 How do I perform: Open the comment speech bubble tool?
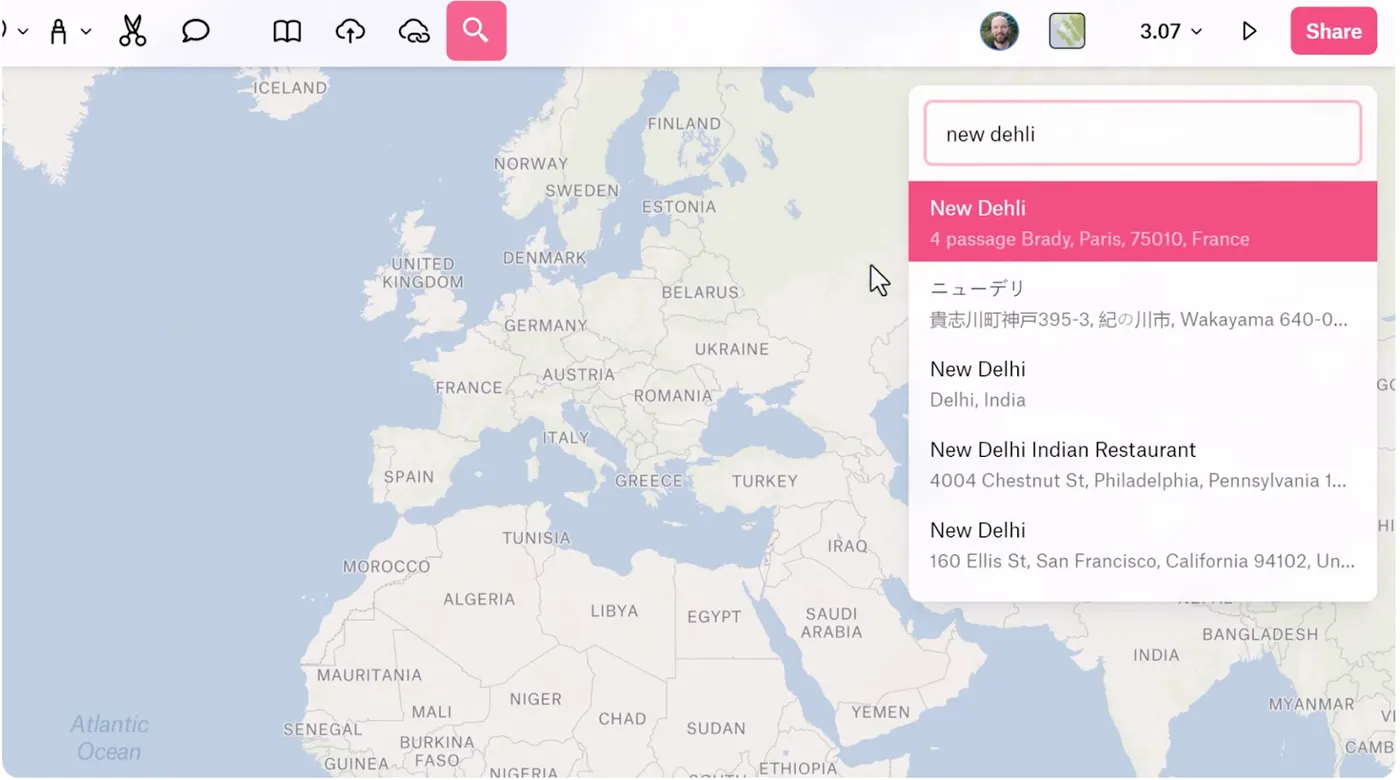(196, 31)
